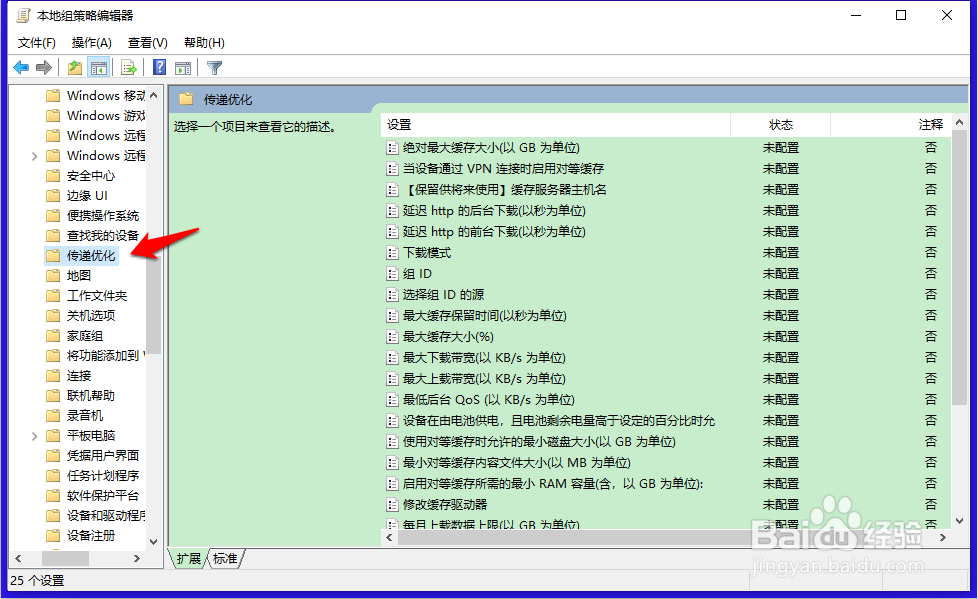Select 软件保护平台 in the tree
The image size is (978, 599).
pos(103,495)
